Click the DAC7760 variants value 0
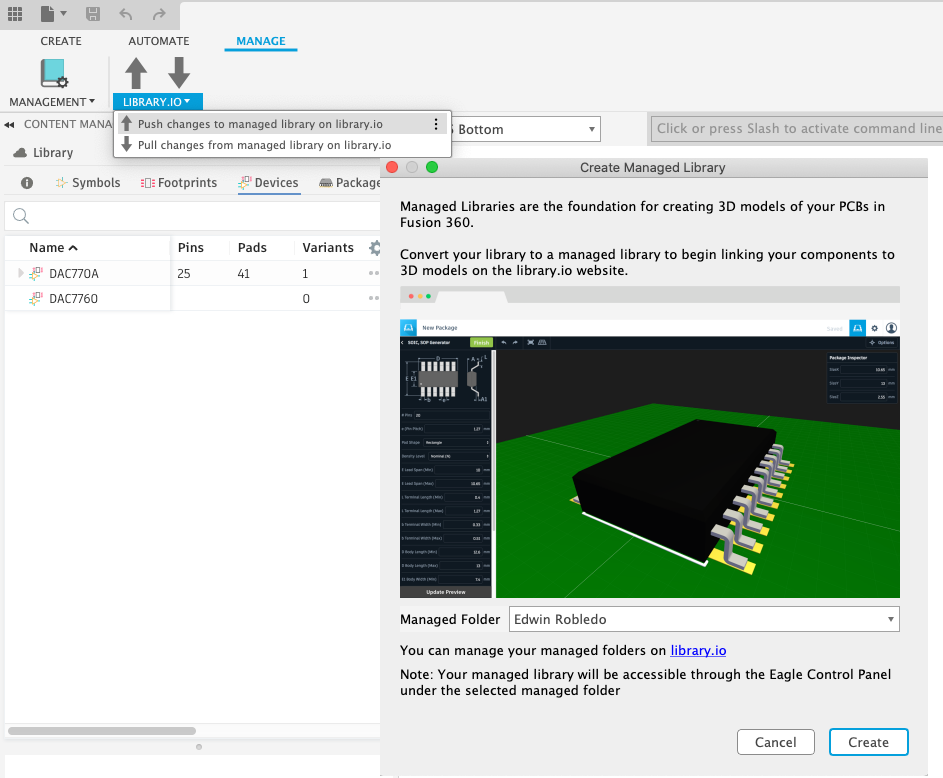943x778 pixels. coord(306,299)
